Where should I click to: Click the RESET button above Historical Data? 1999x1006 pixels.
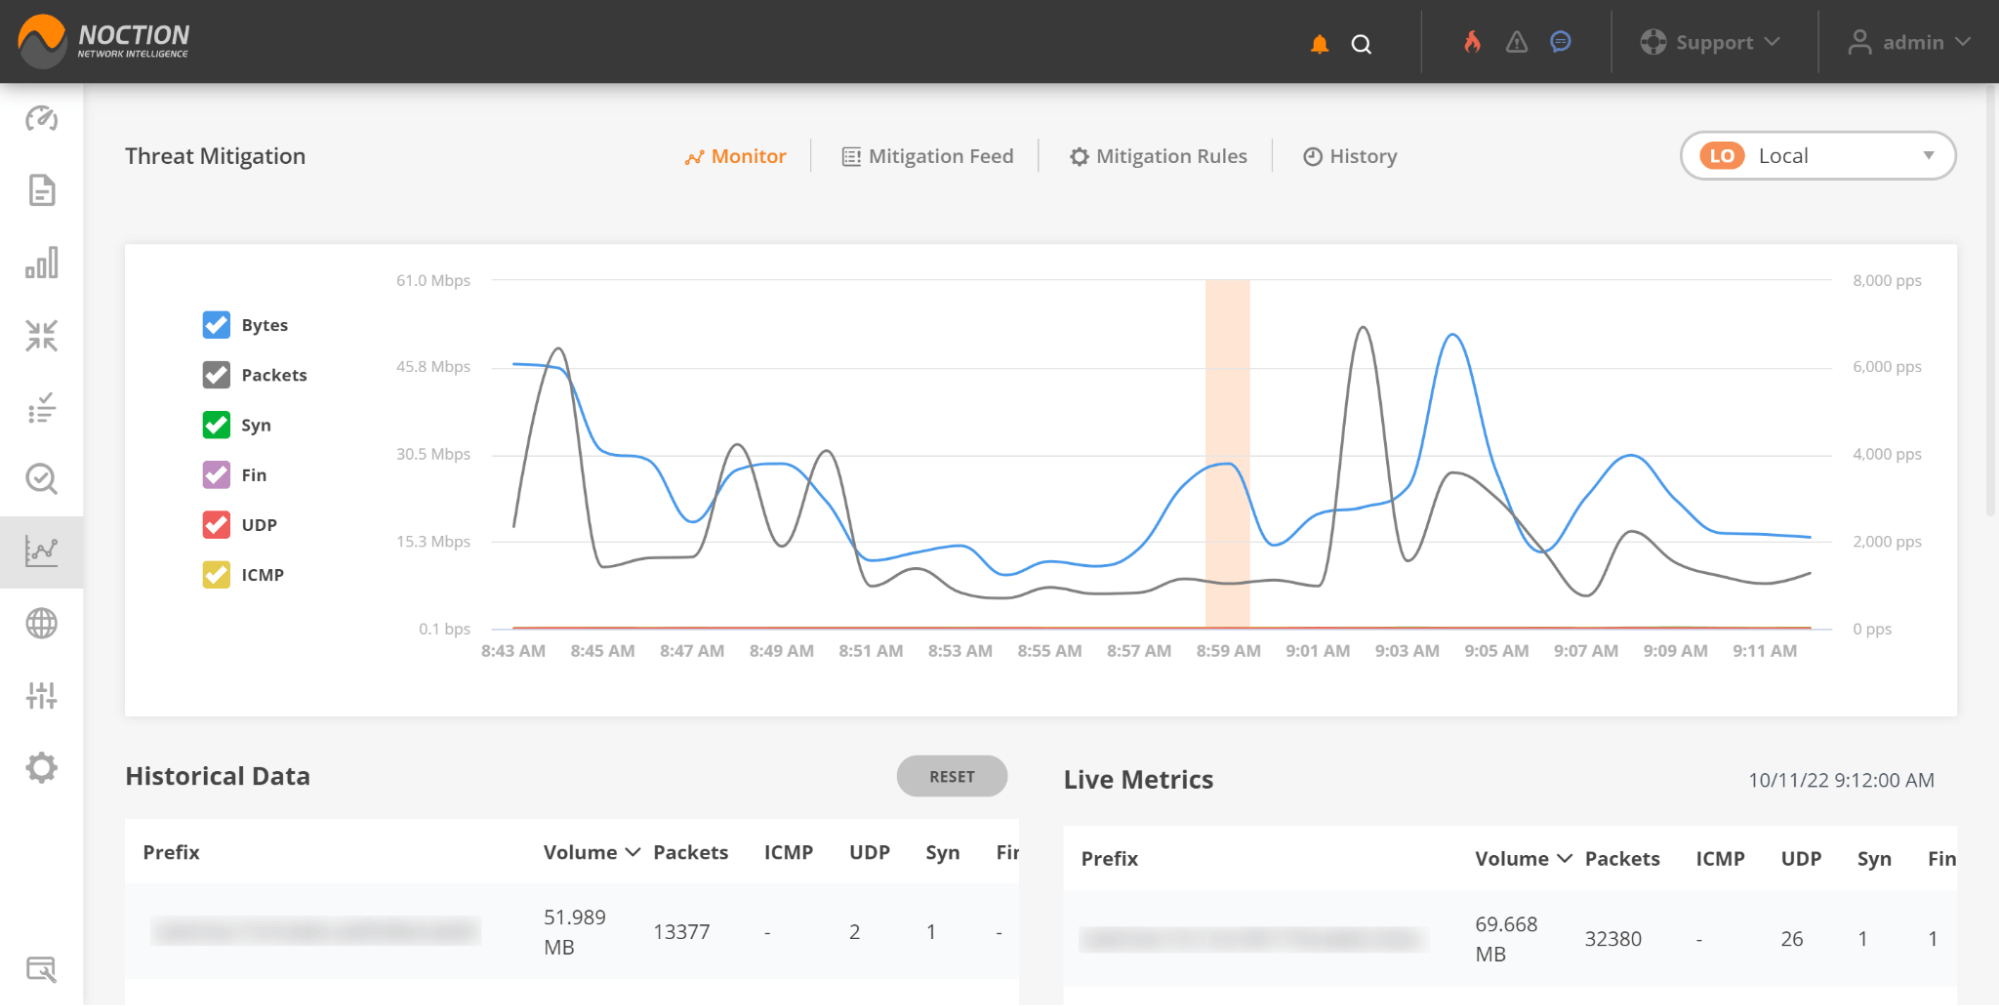coord(951,776)
